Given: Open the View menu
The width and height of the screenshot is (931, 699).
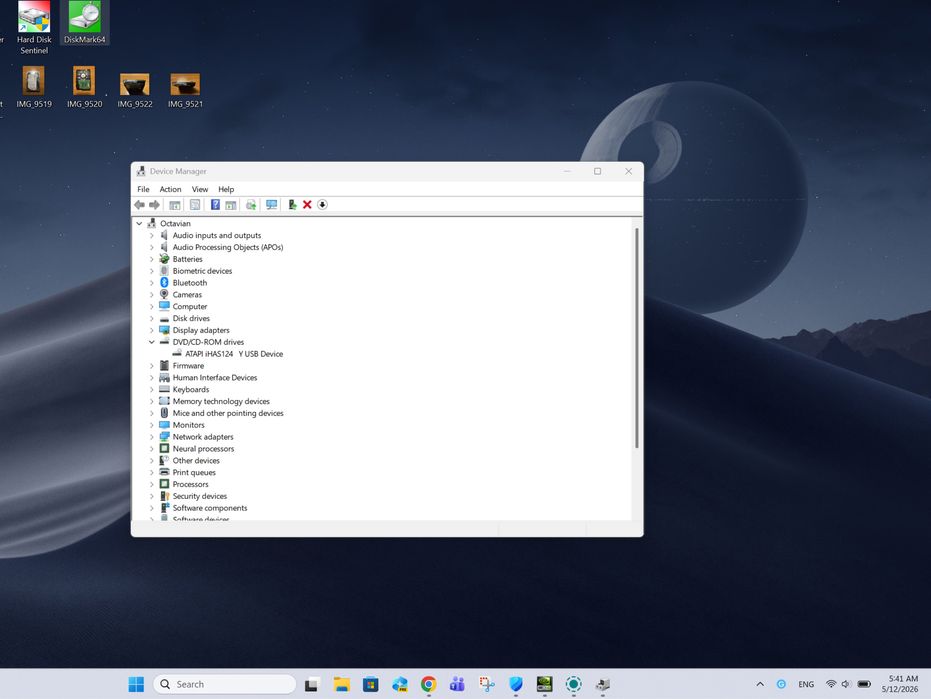Looking at the screenshot, I should pos(200,189).
